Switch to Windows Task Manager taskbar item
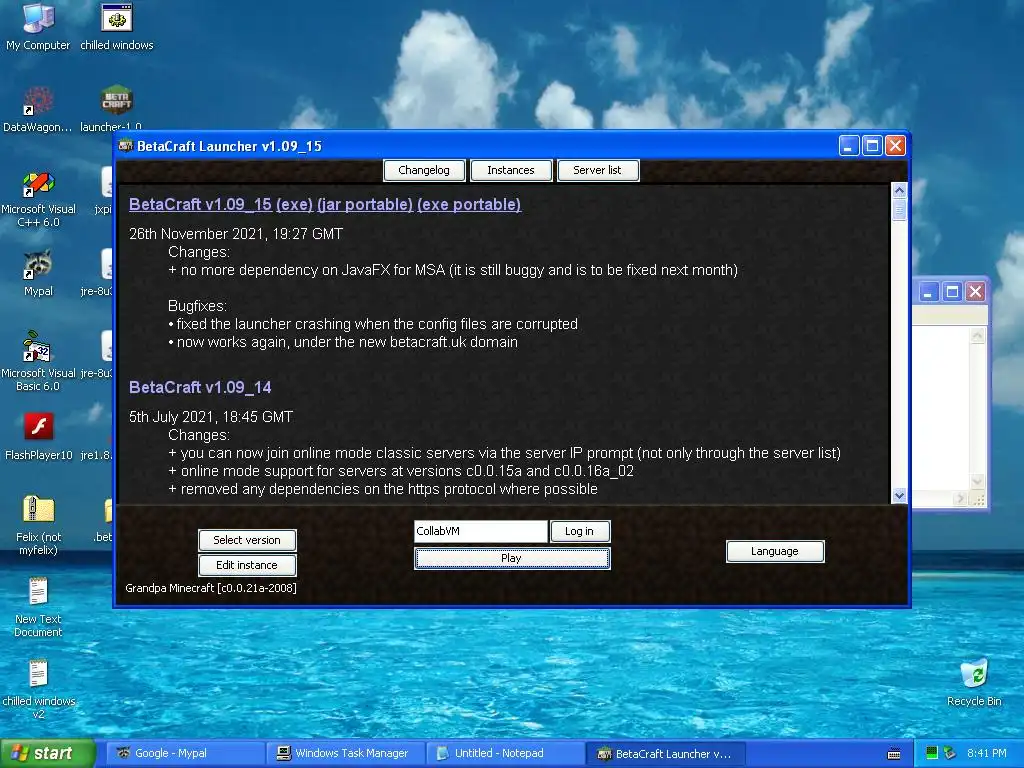This screenshot has width=1024, height=768. click(x=345, y=754)
